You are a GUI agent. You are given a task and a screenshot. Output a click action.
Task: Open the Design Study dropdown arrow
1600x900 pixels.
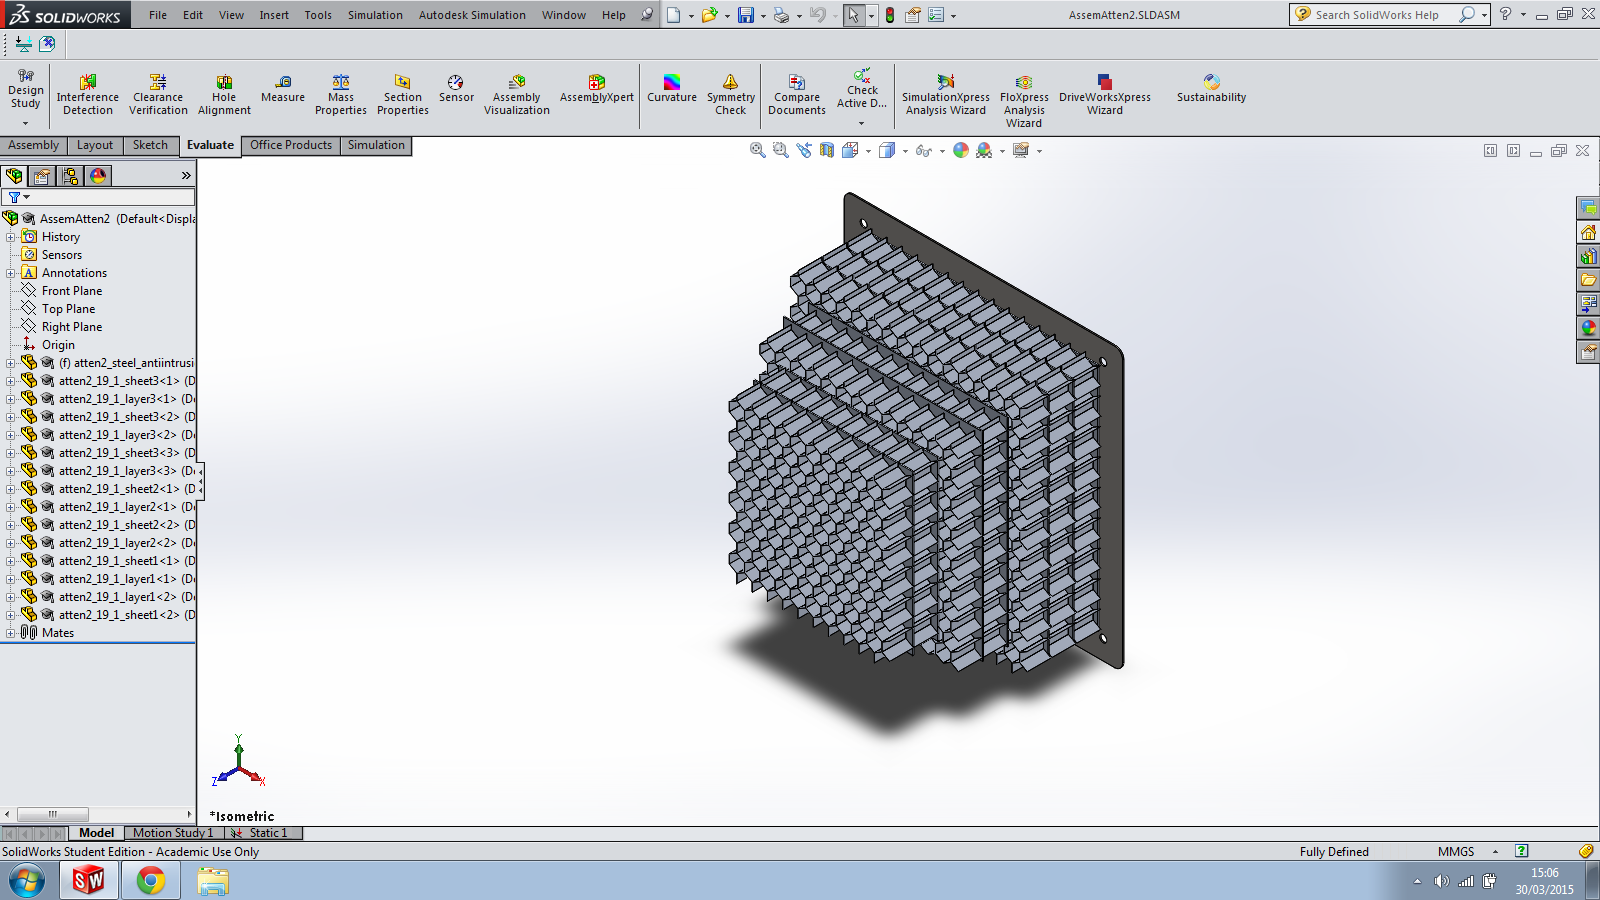coord(25,123)
